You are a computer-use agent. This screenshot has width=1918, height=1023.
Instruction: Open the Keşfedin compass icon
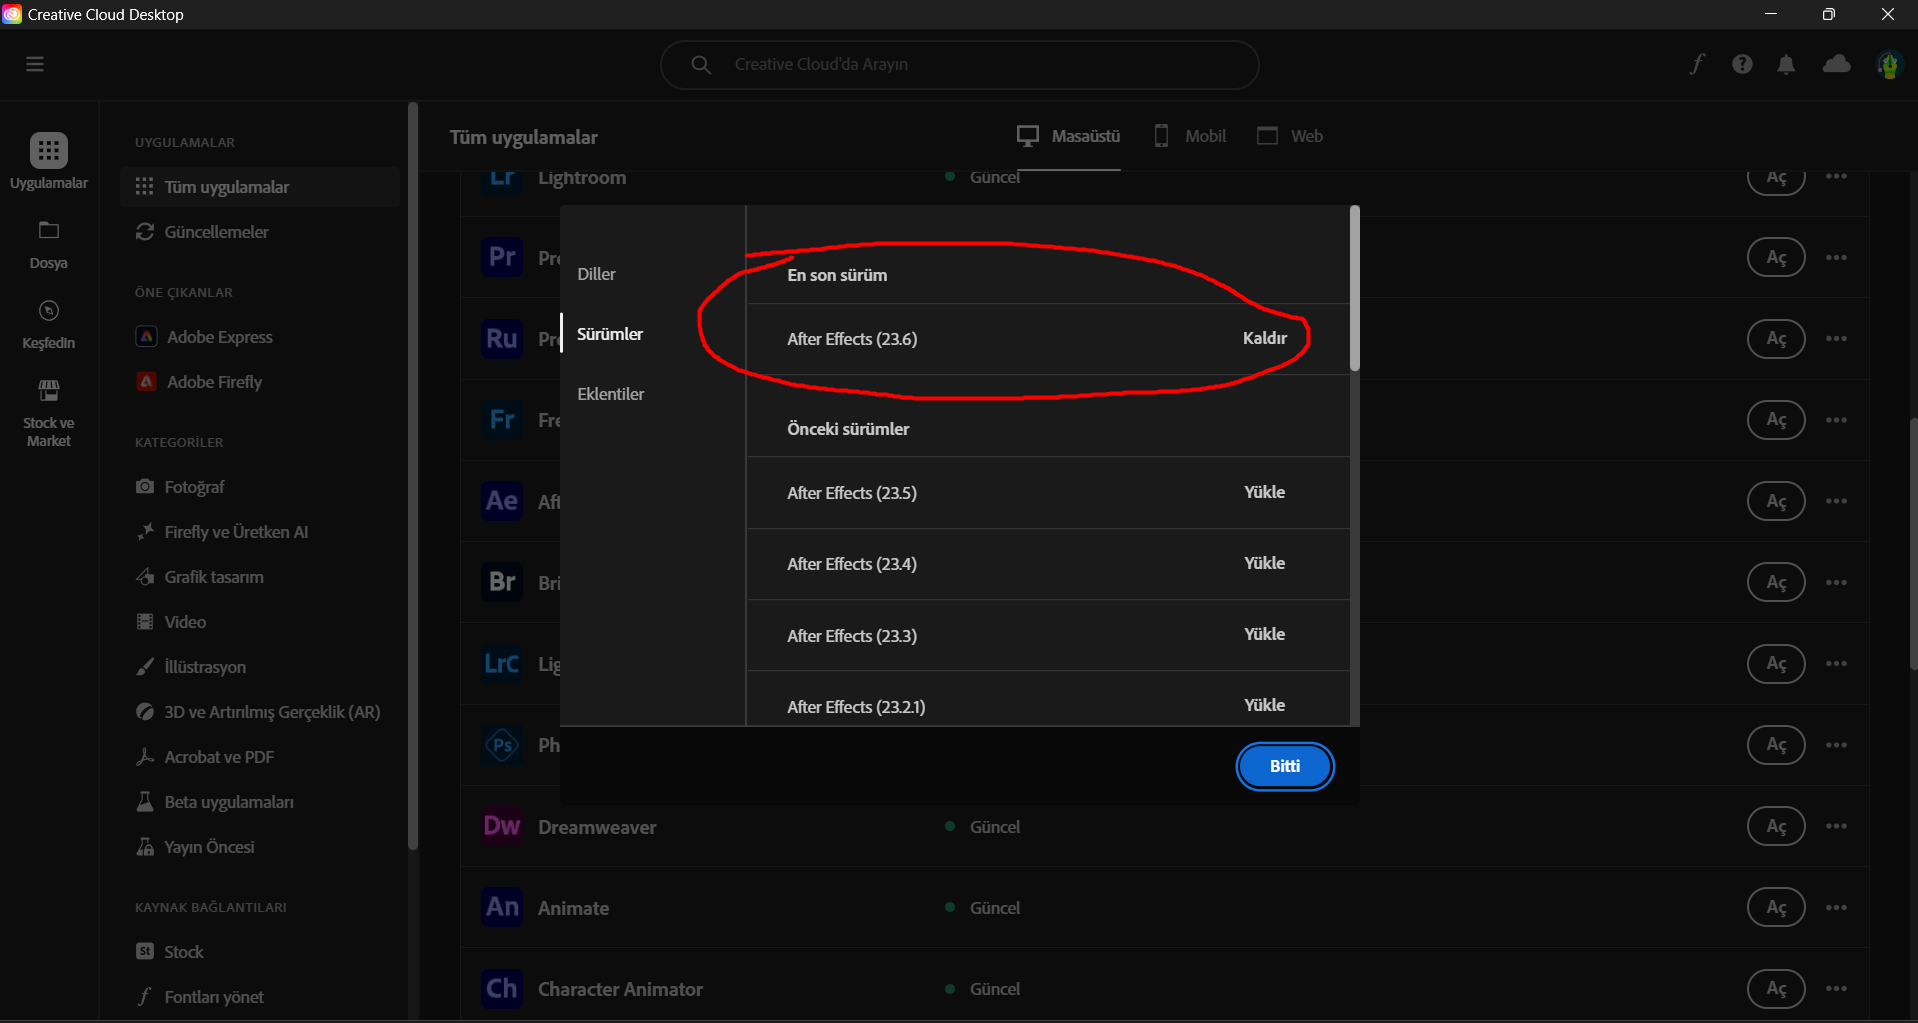49,311
